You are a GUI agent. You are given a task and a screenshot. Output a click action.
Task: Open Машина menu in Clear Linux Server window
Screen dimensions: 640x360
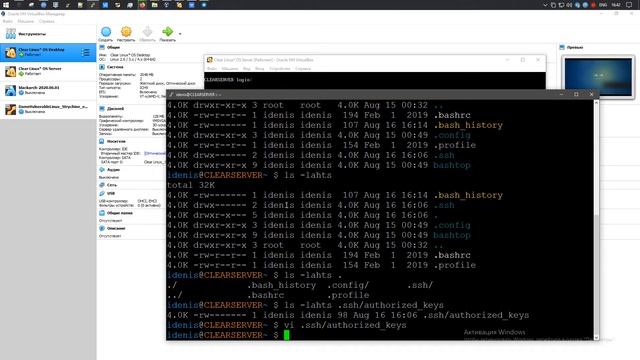point(230,69)
